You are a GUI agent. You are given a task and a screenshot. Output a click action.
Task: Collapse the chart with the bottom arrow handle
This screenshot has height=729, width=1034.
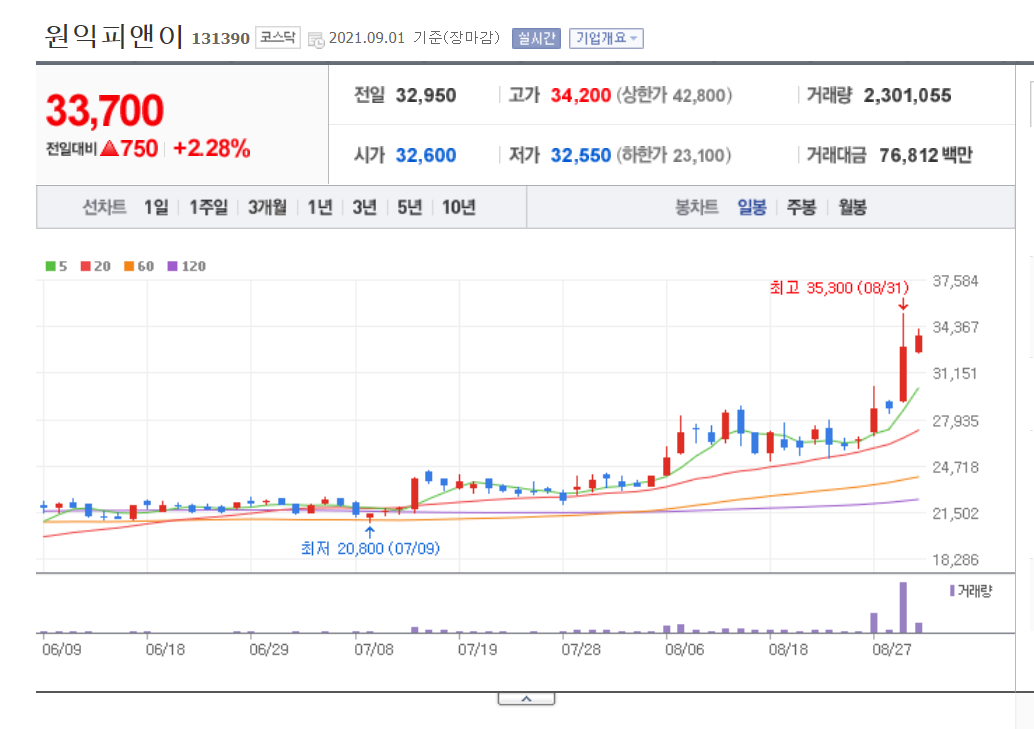(526, 699)
